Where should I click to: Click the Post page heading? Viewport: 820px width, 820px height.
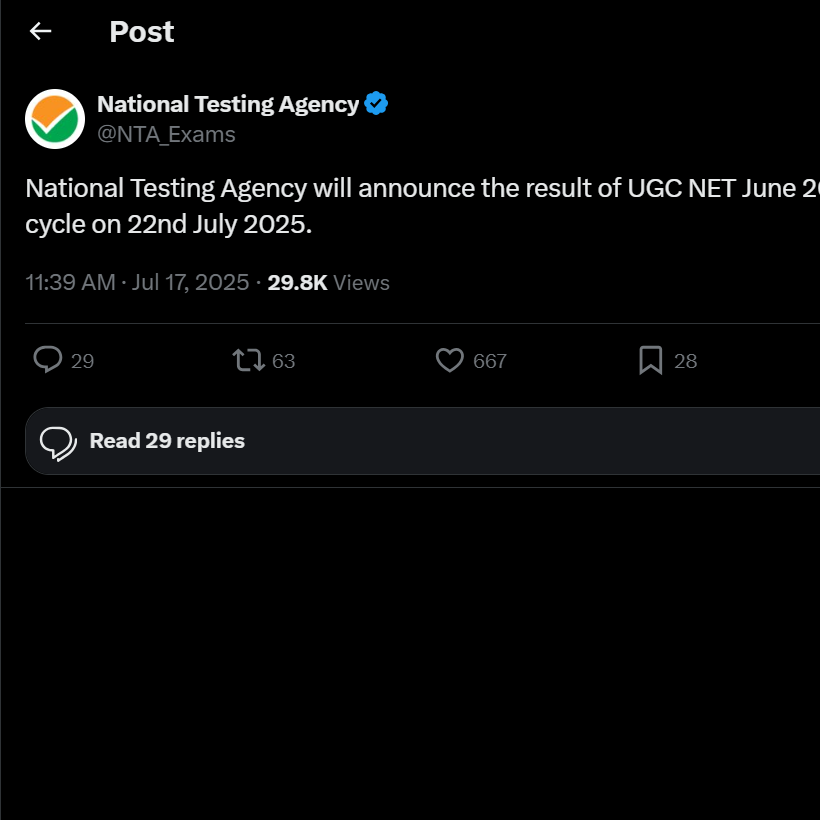point(141,32)
